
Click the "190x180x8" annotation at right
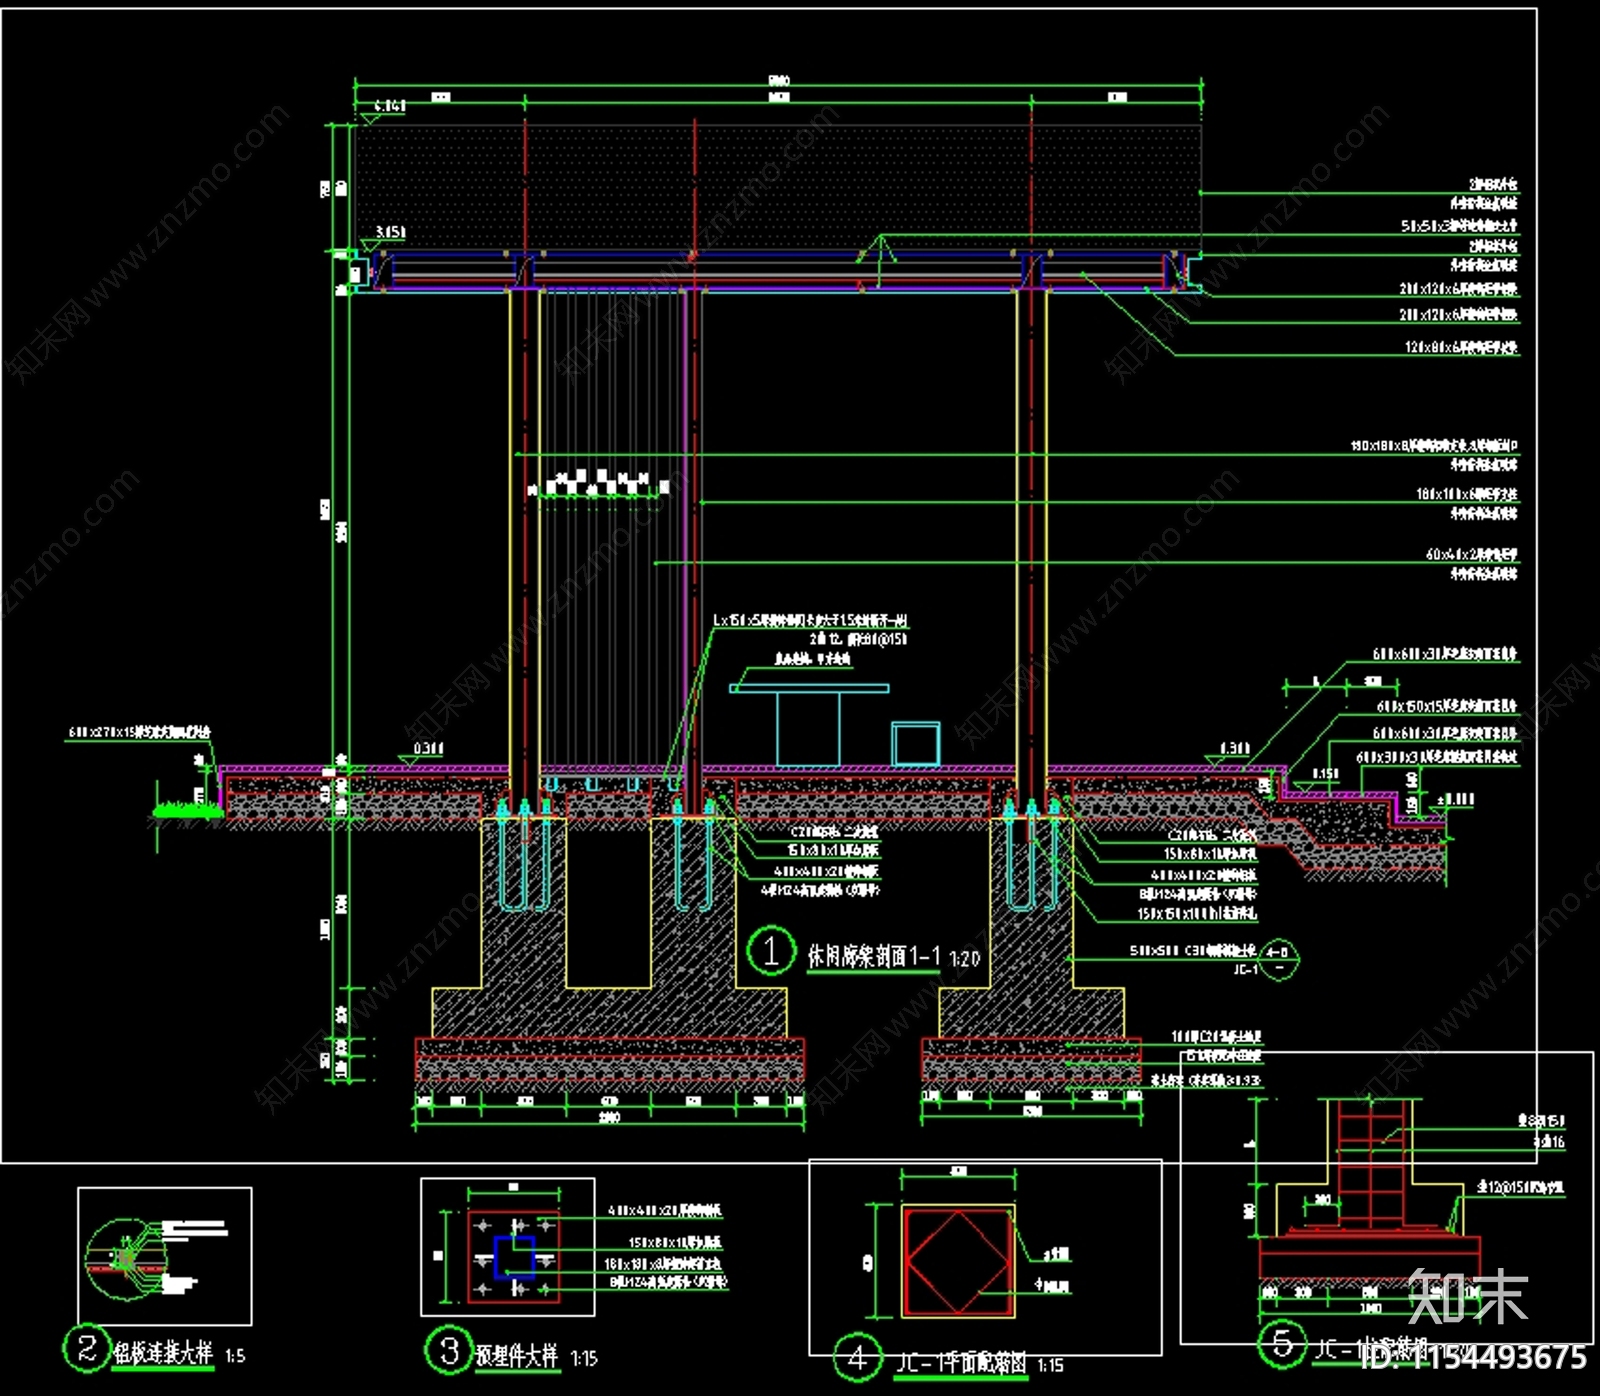(1434, 445)
